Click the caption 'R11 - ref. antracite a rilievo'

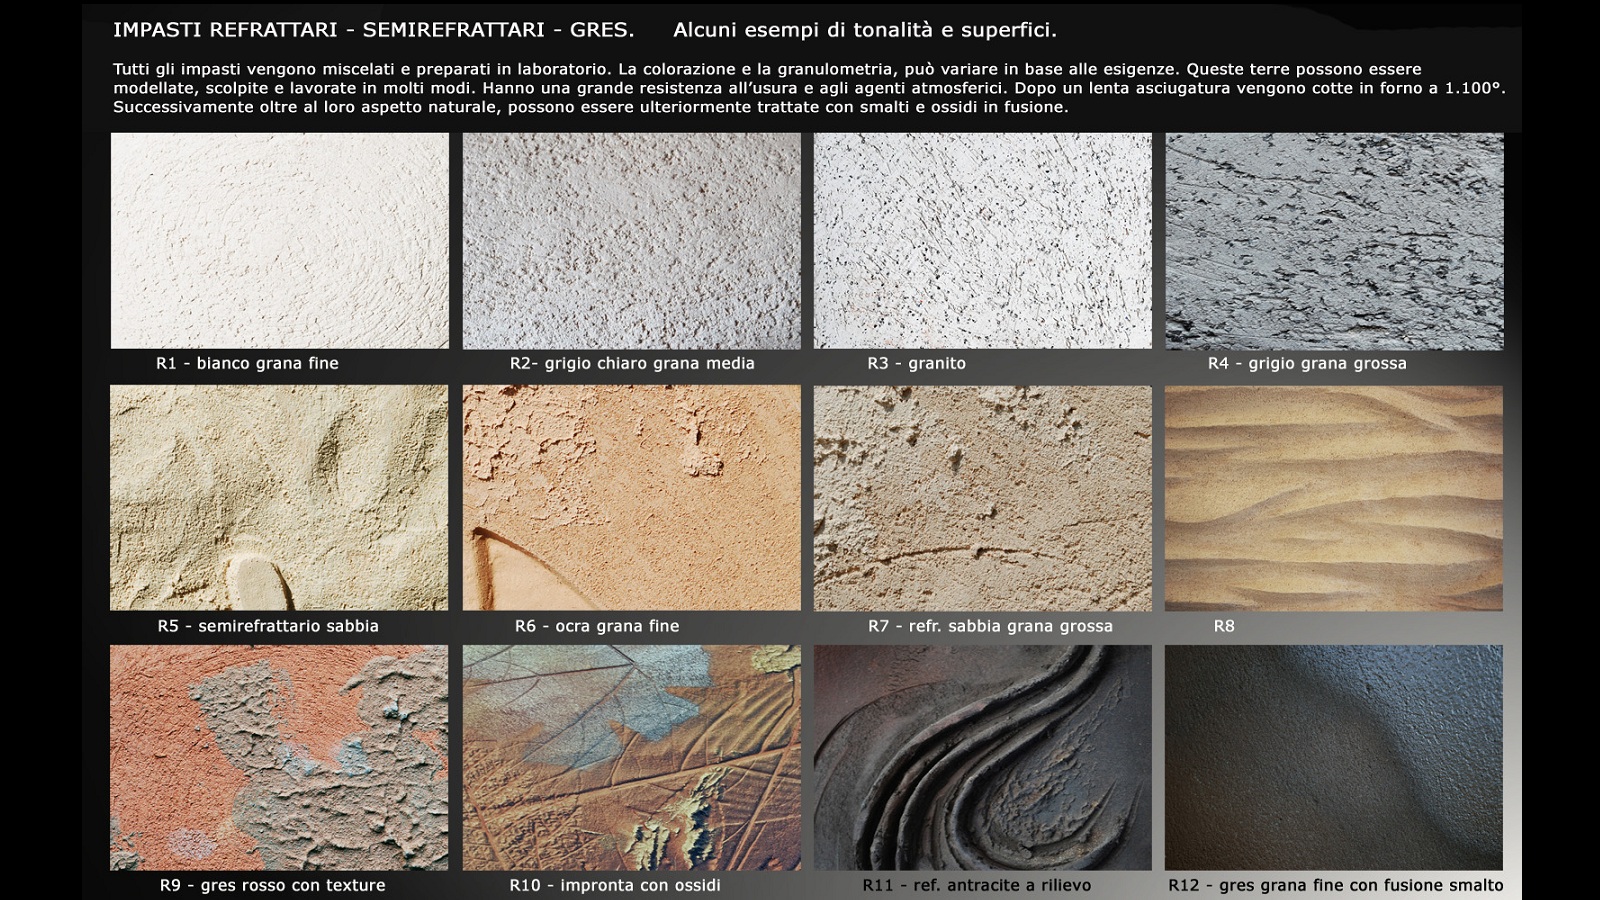pyautogui.click(x=977, y=885)
